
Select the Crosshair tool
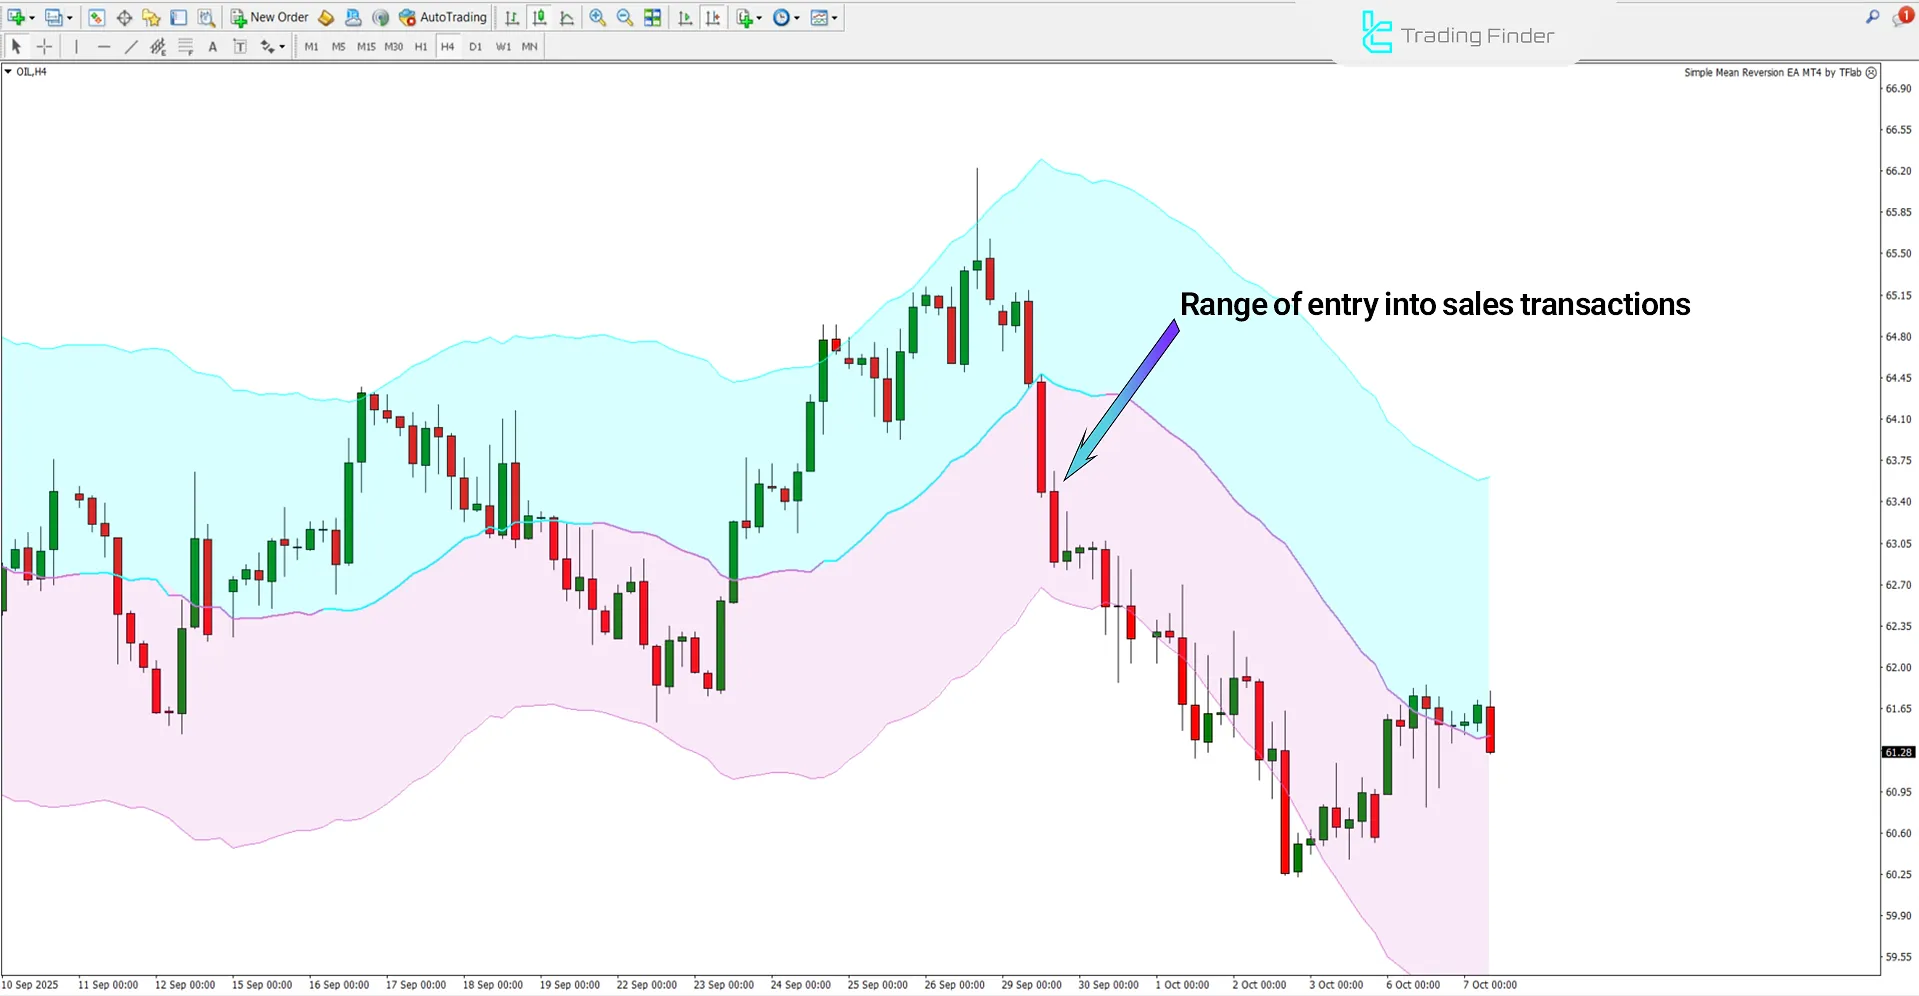[44, 46]
